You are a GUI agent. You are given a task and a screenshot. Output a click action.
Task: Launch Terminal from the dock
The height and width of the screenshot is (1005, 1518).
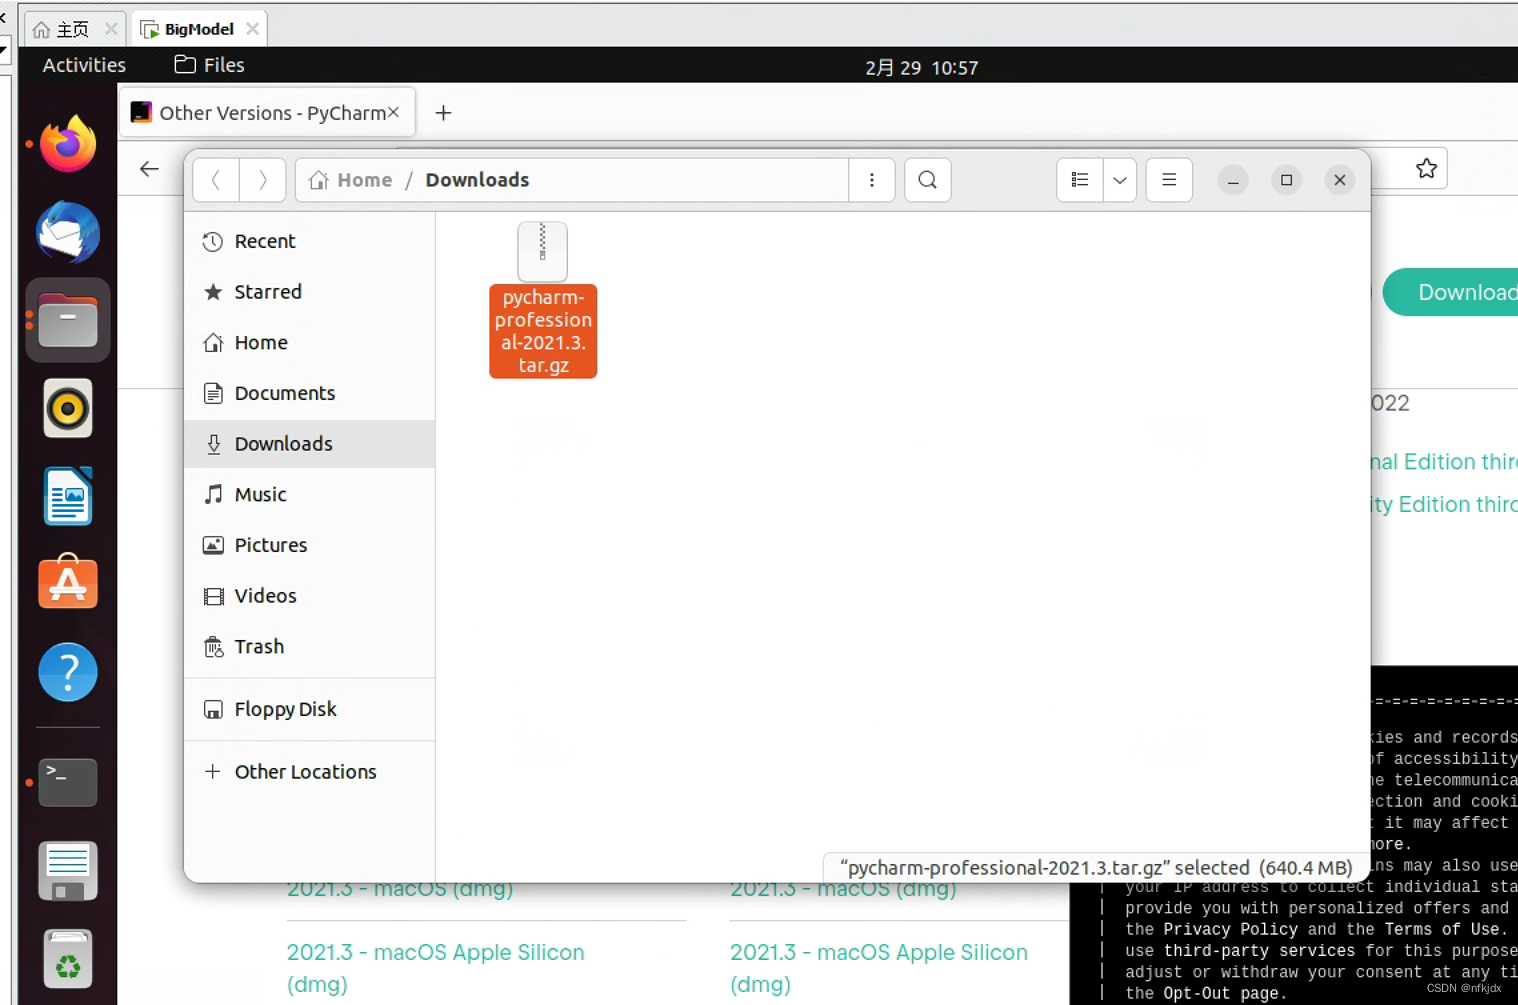pyautogui.click(x=68, y=782)
